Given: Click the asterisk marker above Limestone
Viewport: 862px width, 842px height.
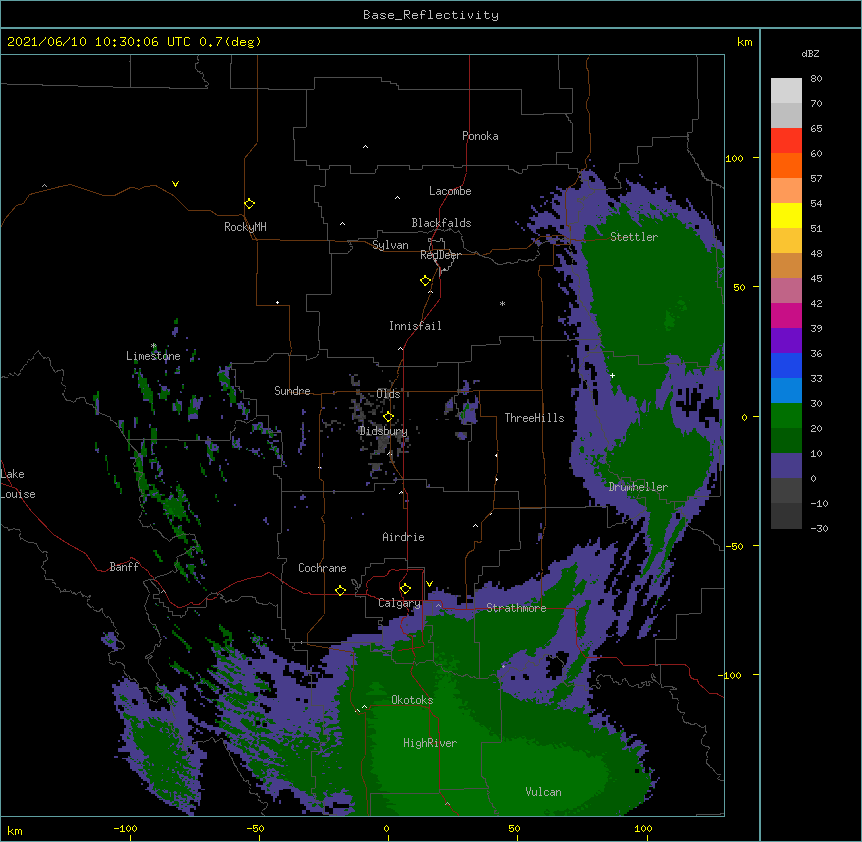Looking at the screenshot, I should (x=153, y=346).
